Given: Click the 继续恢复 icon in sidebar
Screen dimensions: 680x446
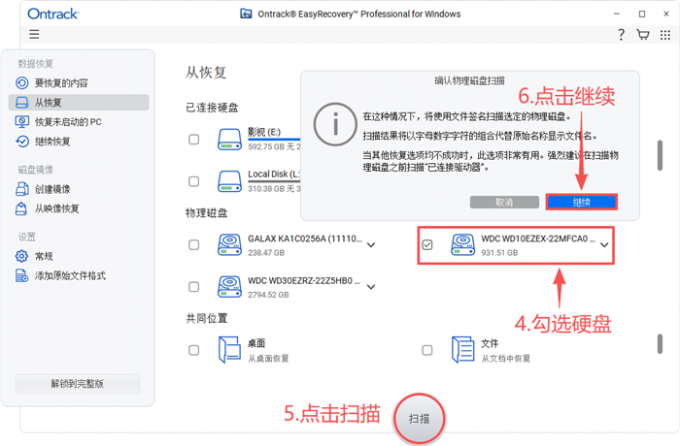Looking at the screenshot, I should pyautogui.click(x=22, y=141).
